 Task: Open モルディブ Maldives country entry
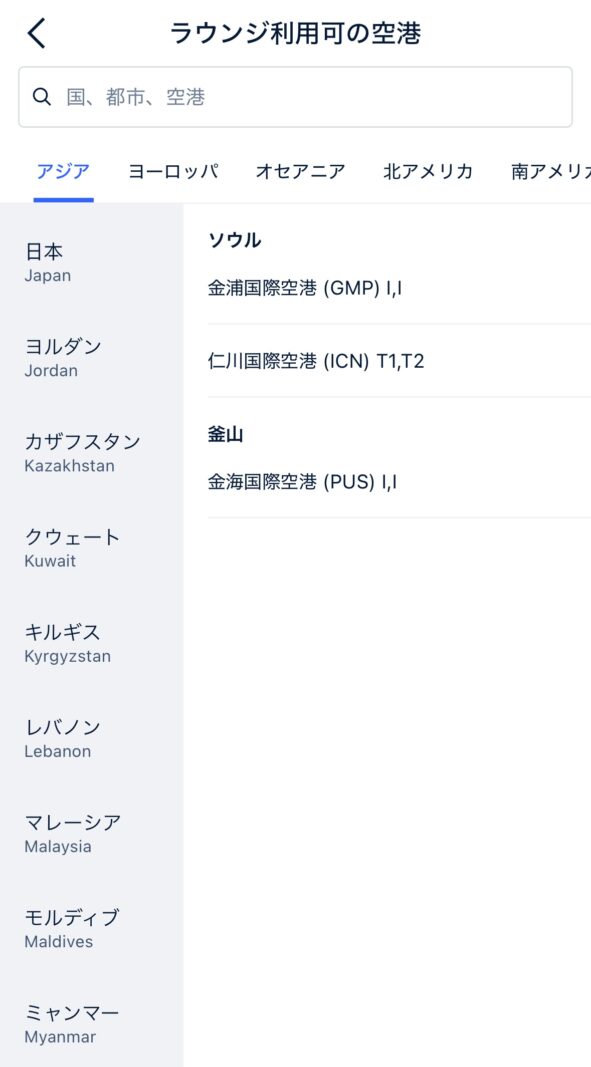[x=91, y=930]
